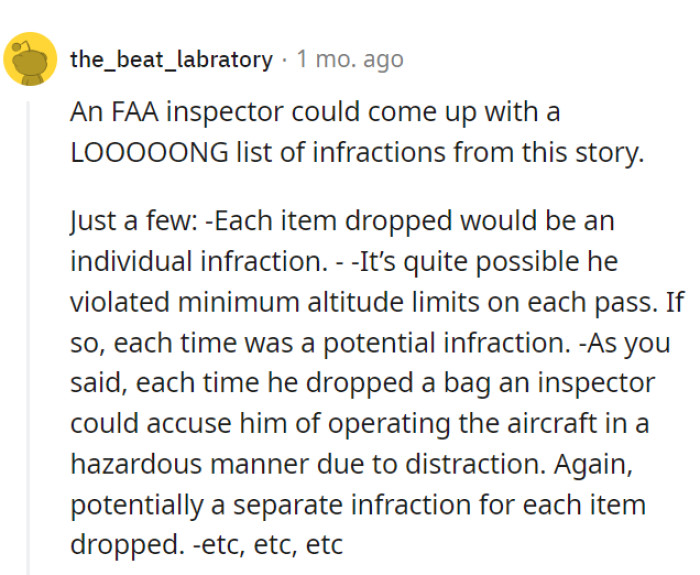
Task: Open the_beat_labratory user profile
Action: [171, 59]
